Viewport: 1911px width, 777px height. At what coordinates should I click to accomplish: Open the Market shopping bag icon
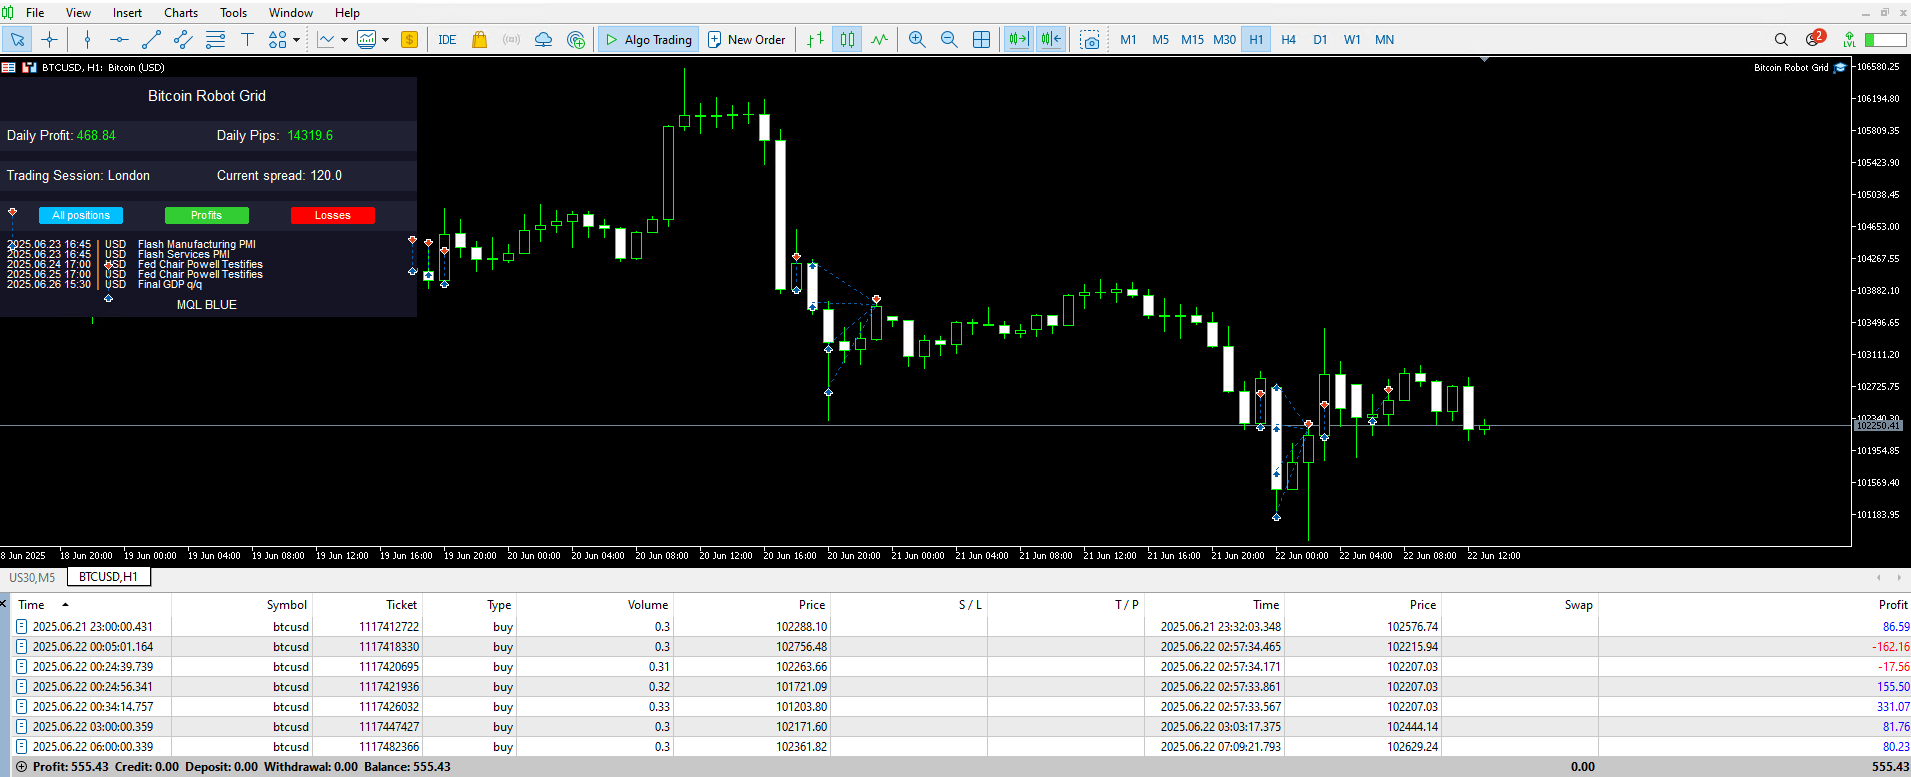[479, 40]
